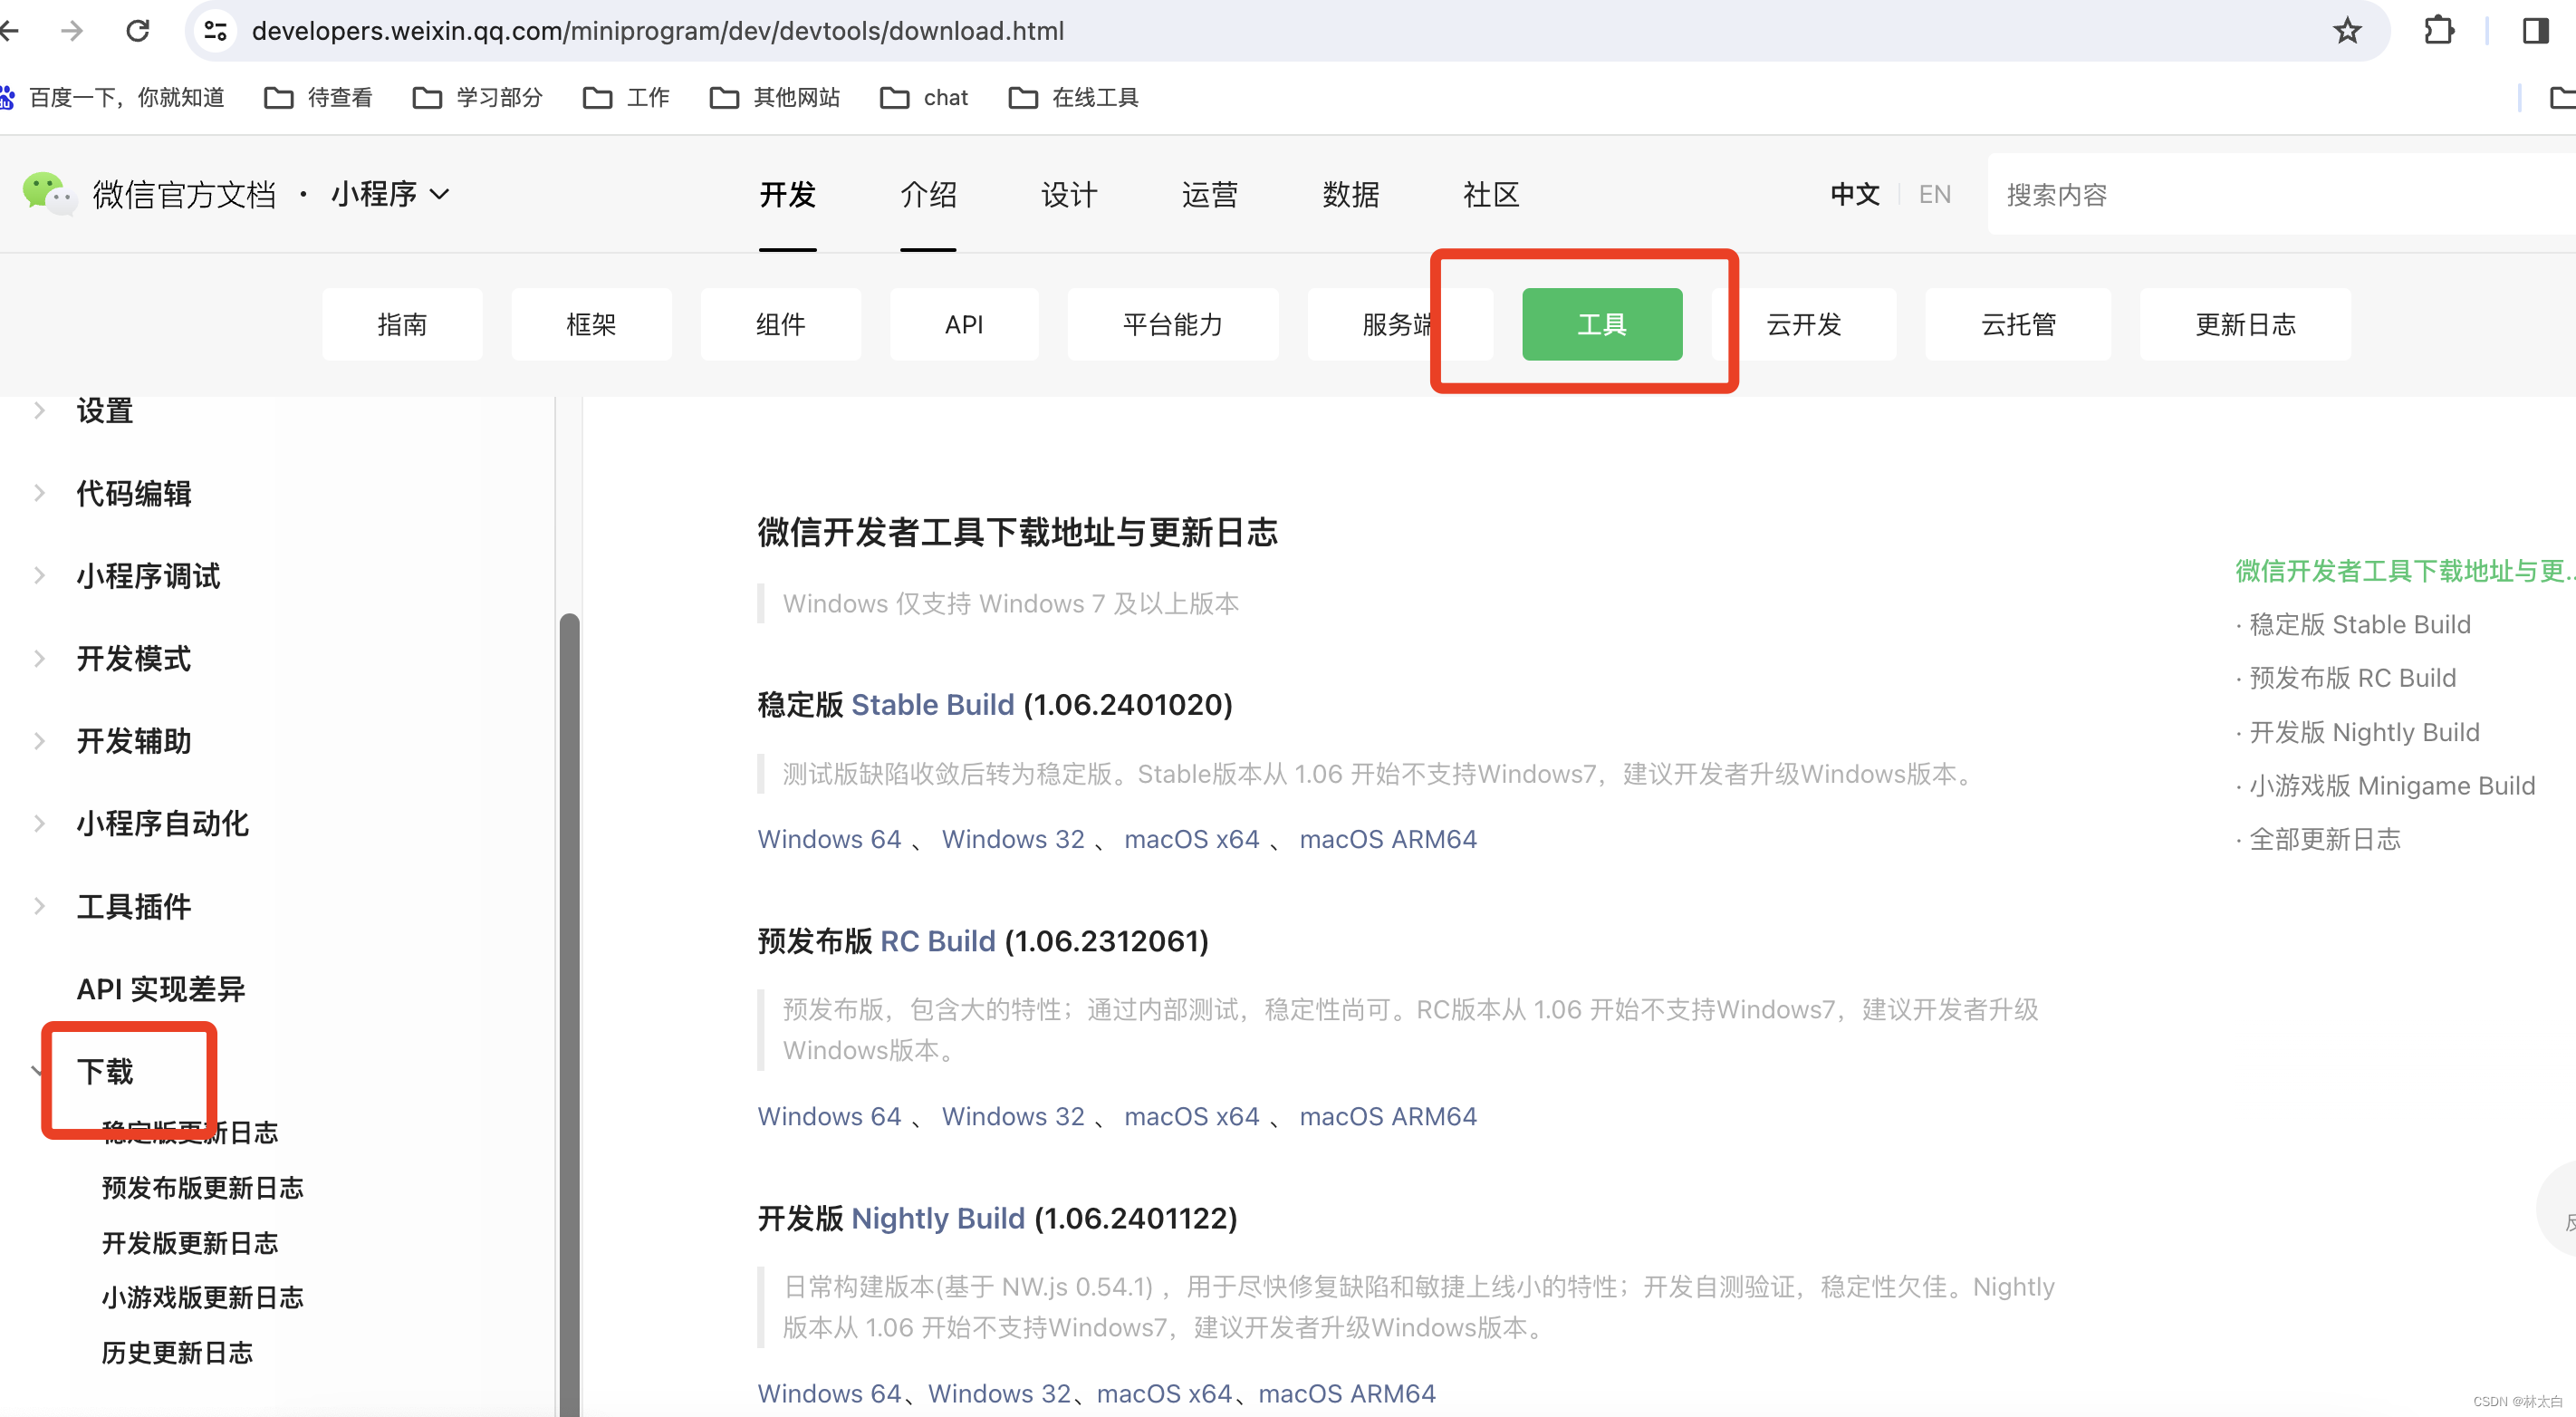This screenshot has width=2576, height=1417.
Task: Open the RC Build heading link
Action: click(937, 941)
